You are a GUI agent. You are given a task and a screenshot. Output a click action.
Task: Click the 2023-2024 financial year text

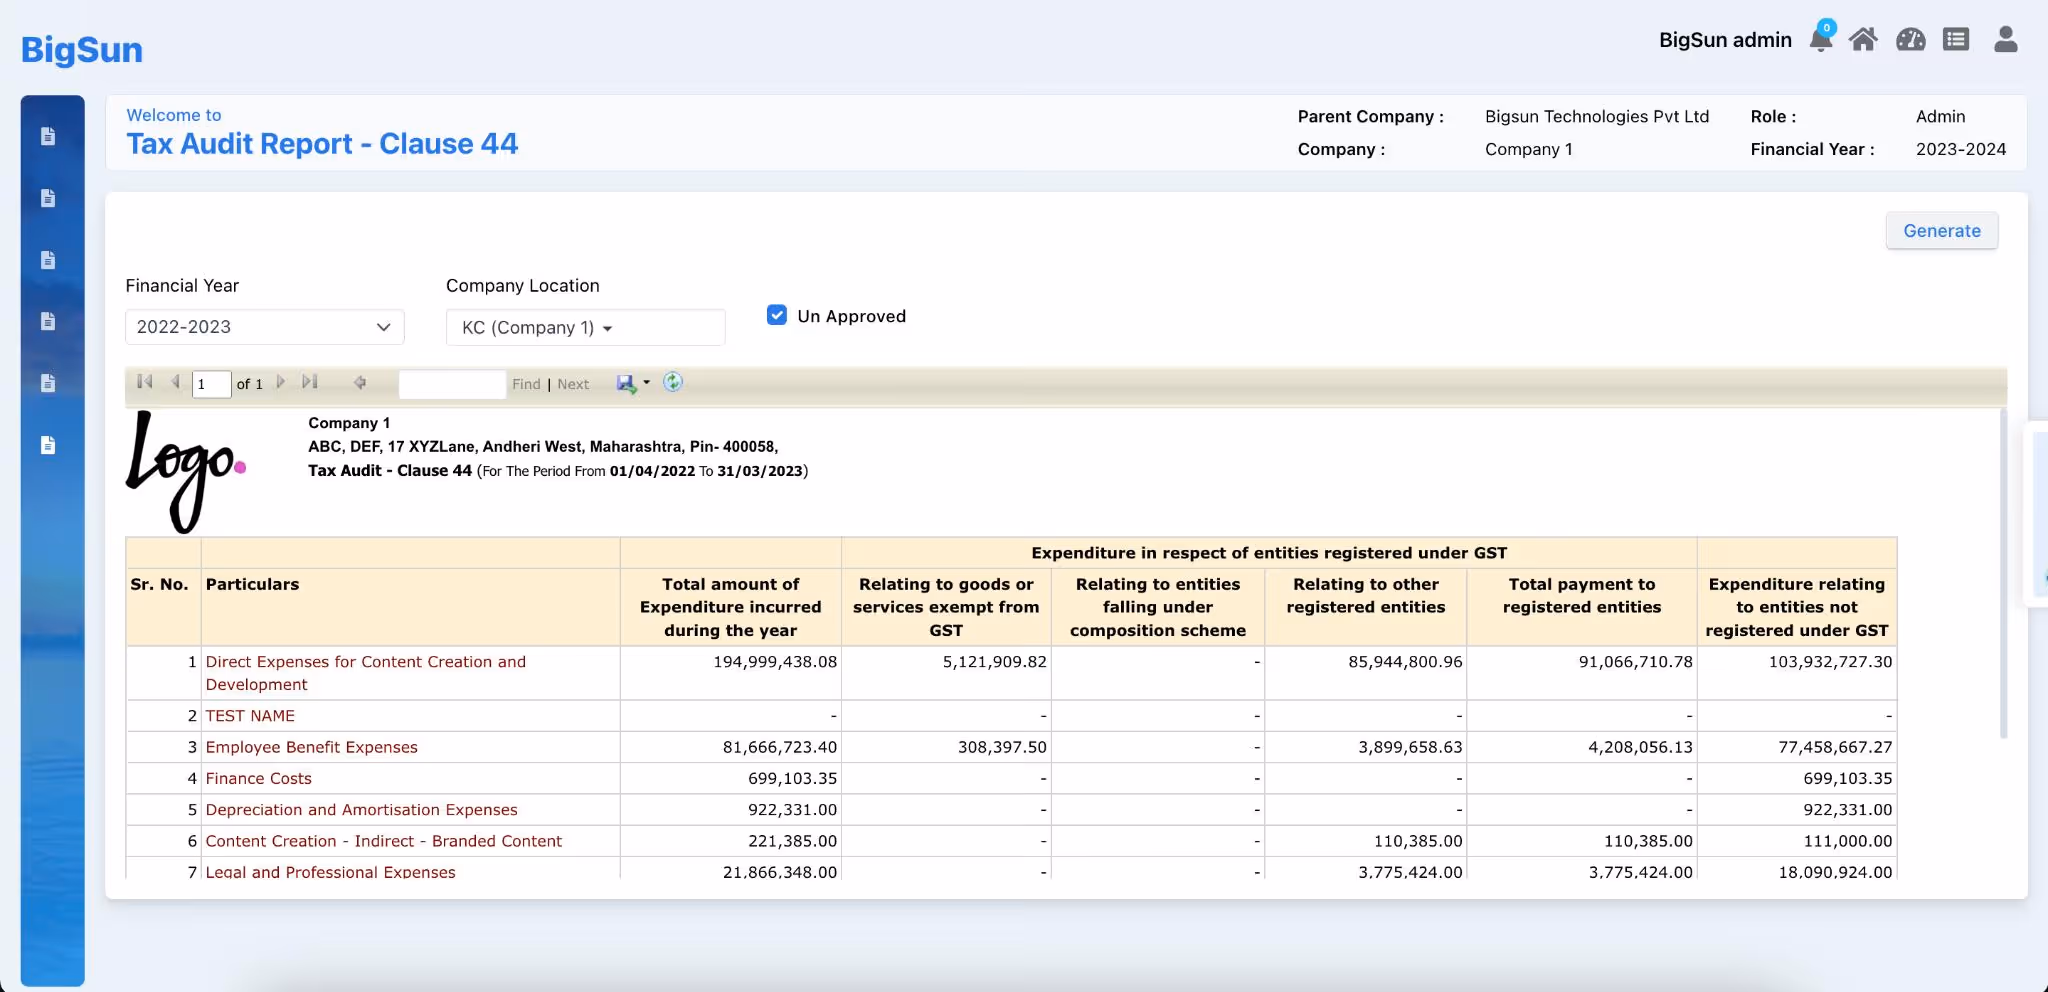pyautogui.click(x=1961, y=149)
